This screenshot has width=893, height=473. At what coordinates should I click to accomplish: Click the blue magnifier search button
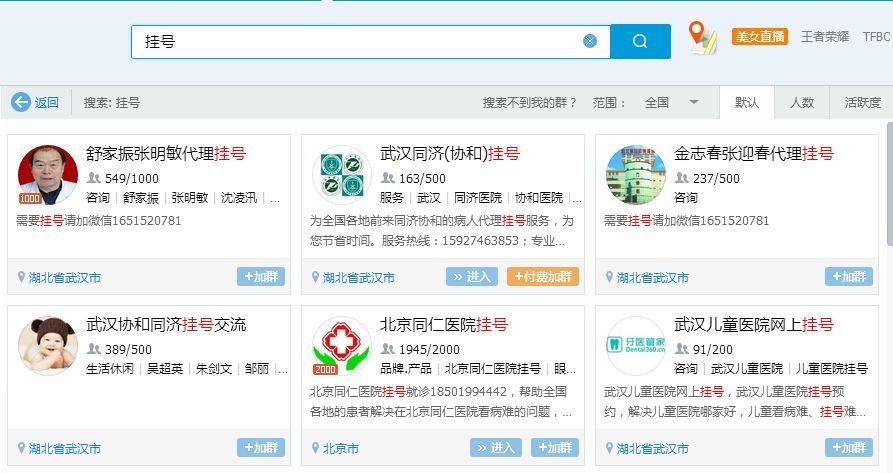point(640,41)
